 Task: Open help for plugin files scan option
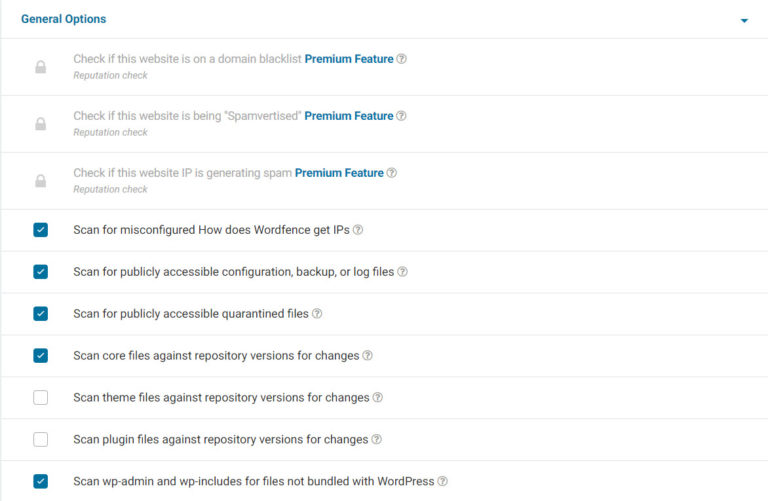pyautogui.click(x=377, y=440)
